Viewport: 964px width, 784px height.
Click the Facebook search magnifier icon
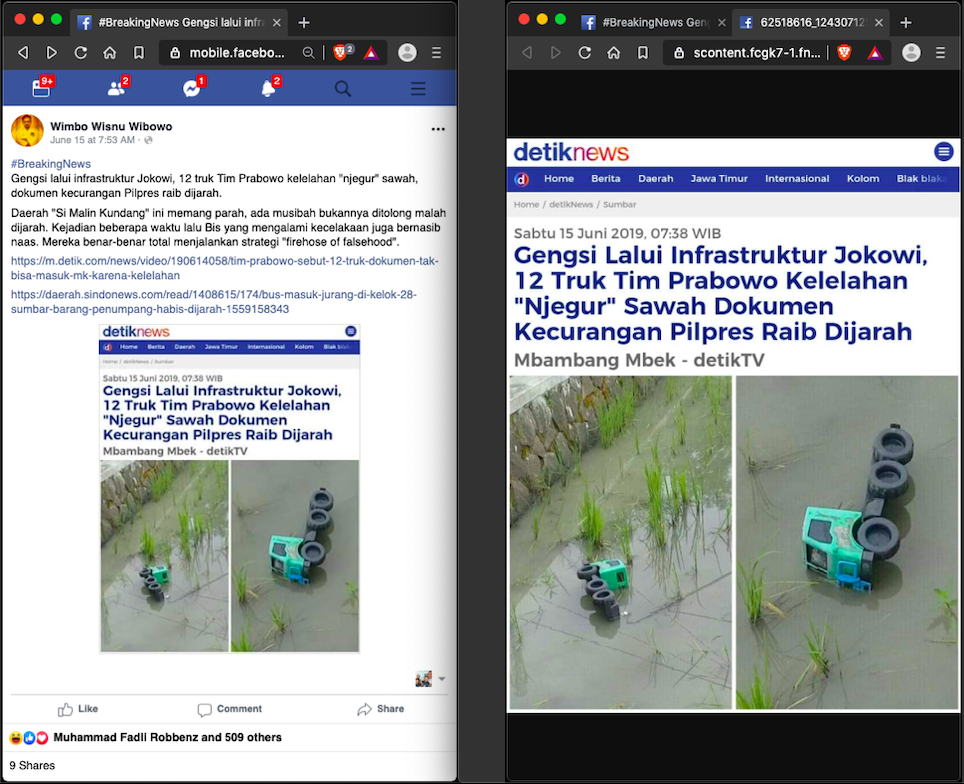coord(343,89)
